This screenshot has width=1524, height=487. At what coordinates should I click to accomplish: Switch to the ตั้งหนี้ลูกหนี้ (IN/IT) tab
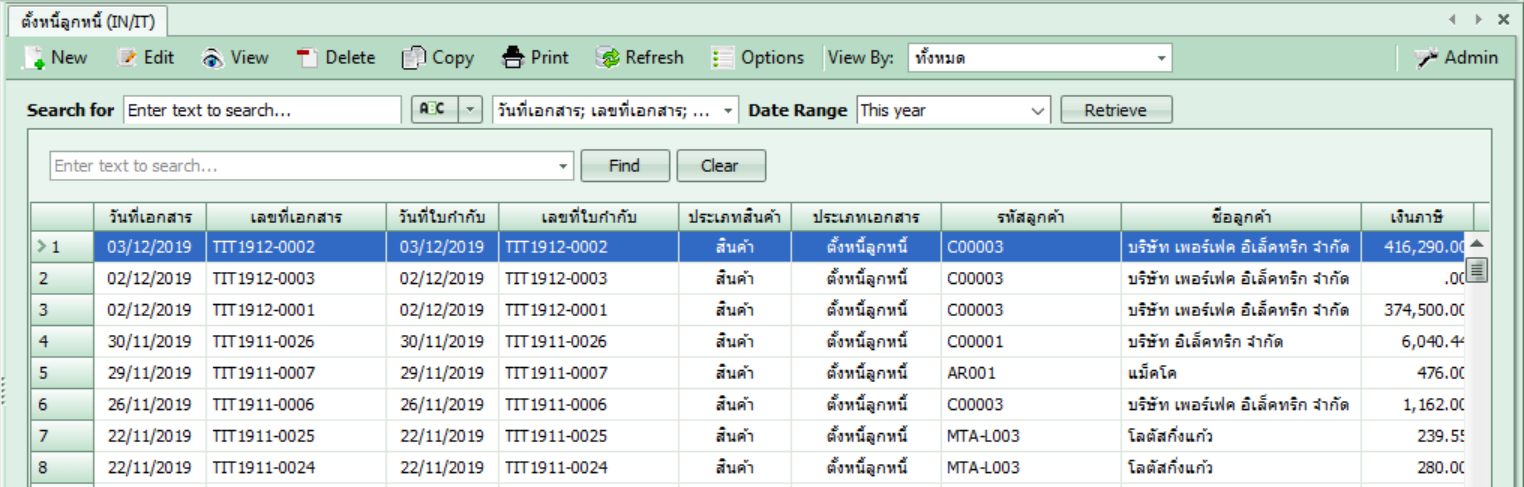click(87, 19)
